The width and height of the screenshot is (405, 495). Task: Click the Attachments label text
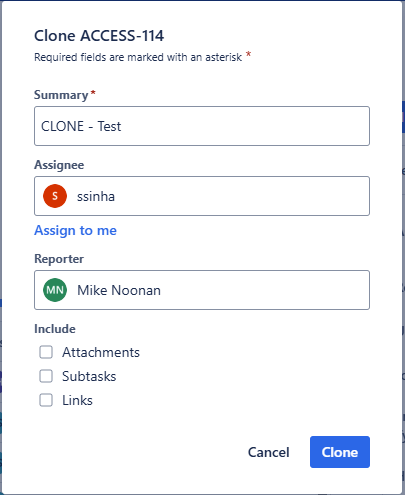[101, 352]
